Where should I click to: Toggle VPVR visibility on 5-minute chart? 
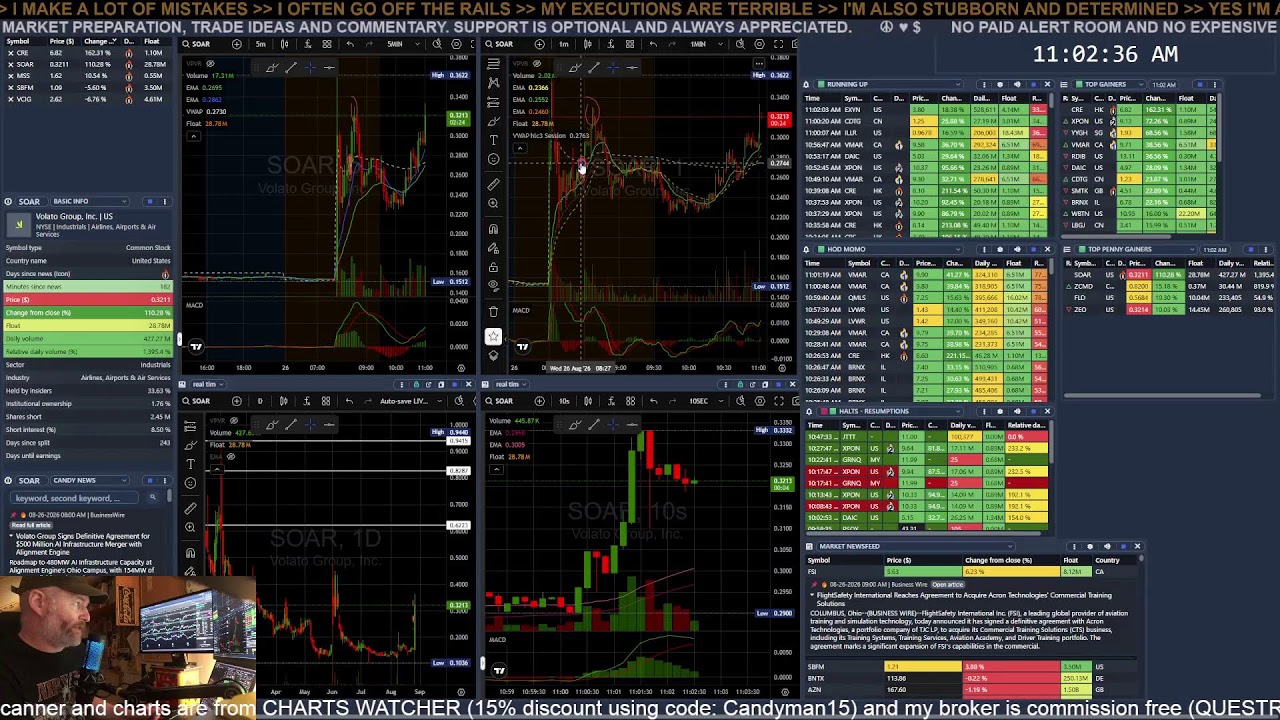(210, 64)
